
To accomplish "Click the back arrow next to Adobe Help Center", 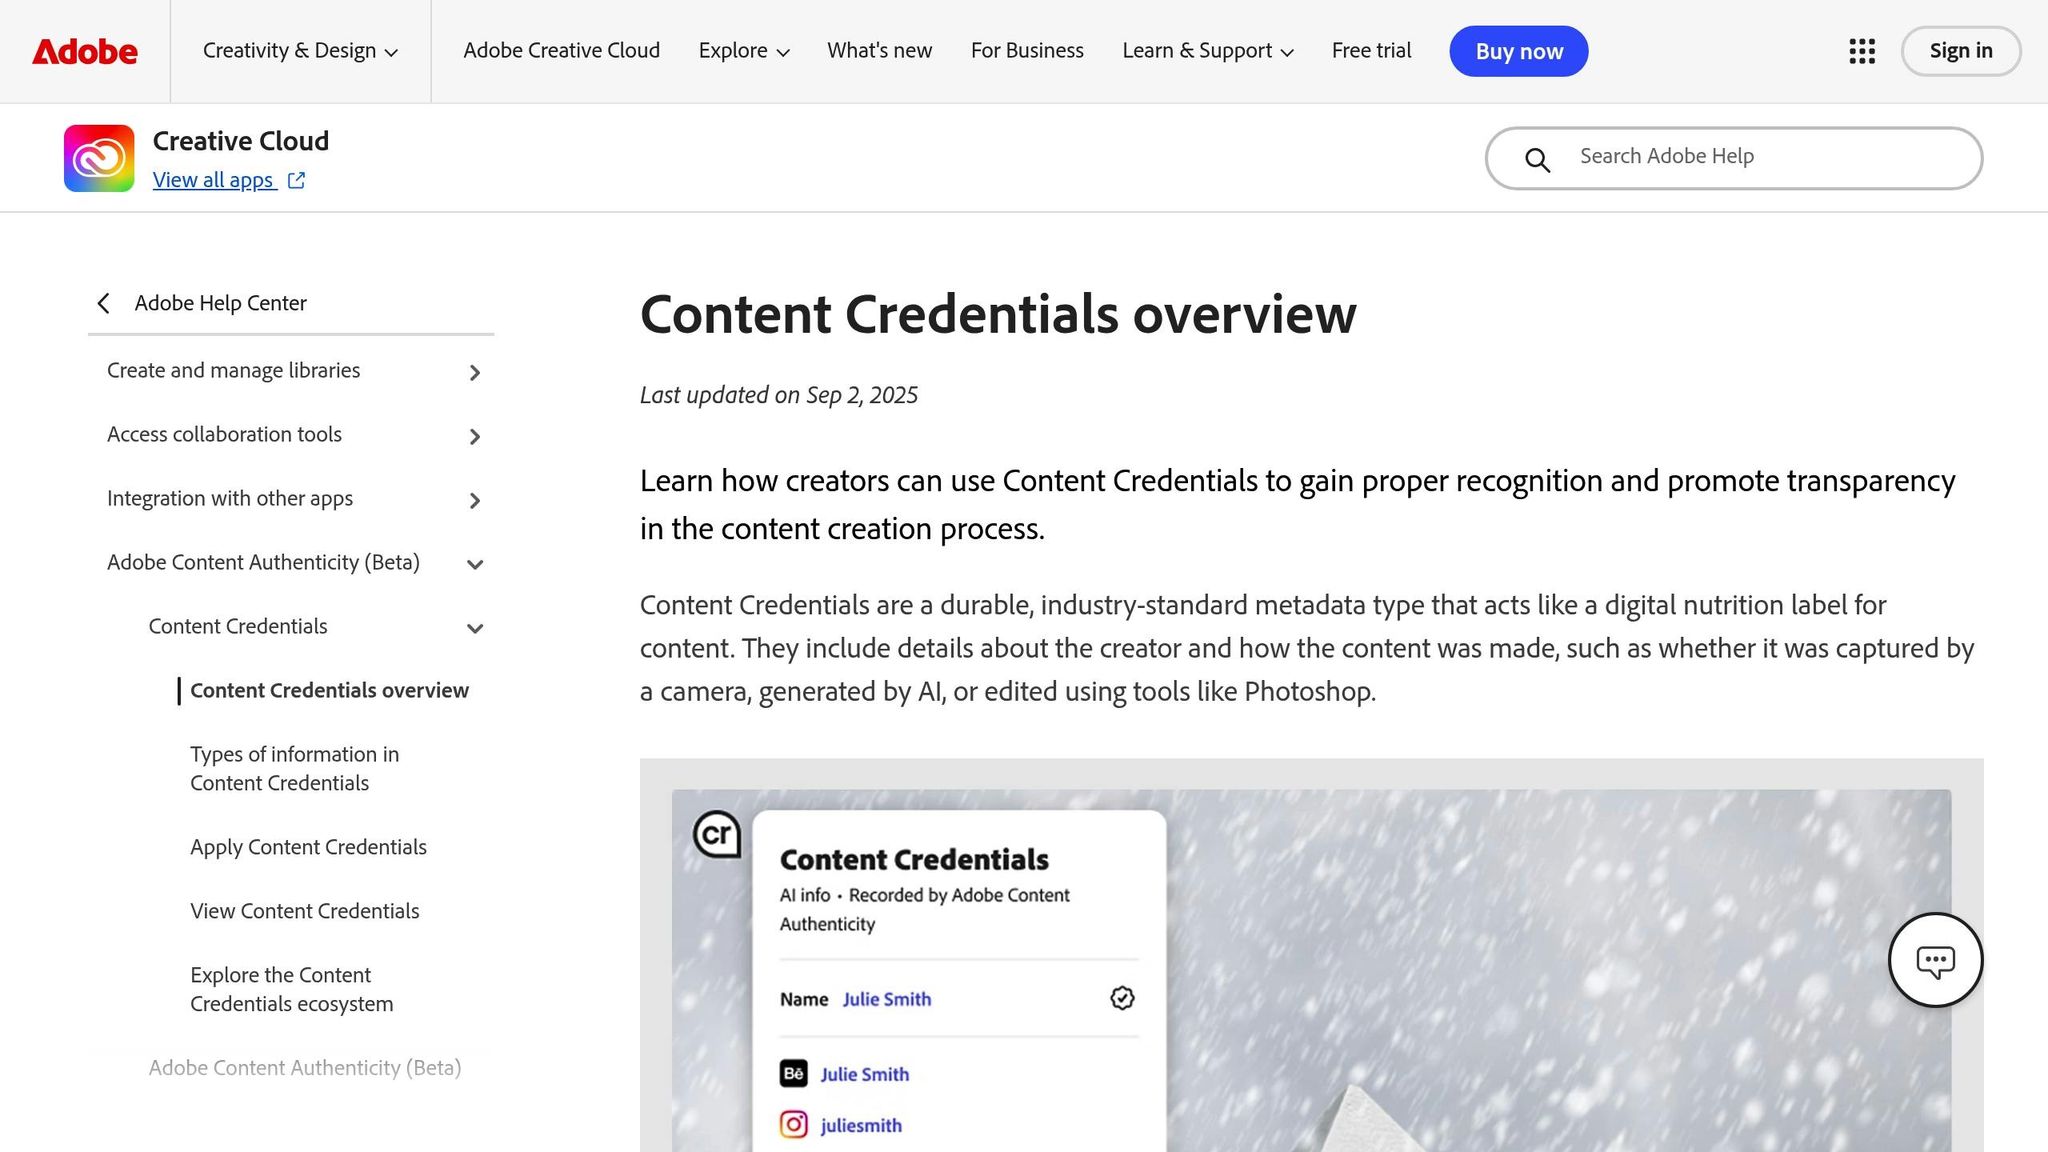I will pos(104,303).
